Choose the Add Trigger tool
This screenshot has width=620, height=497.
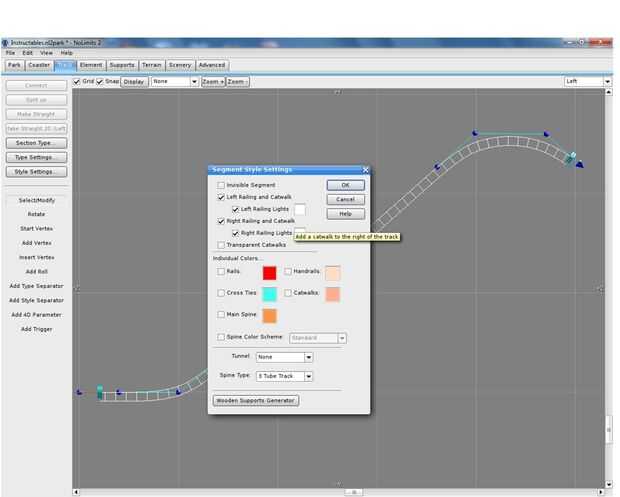(x=36, y=329)
